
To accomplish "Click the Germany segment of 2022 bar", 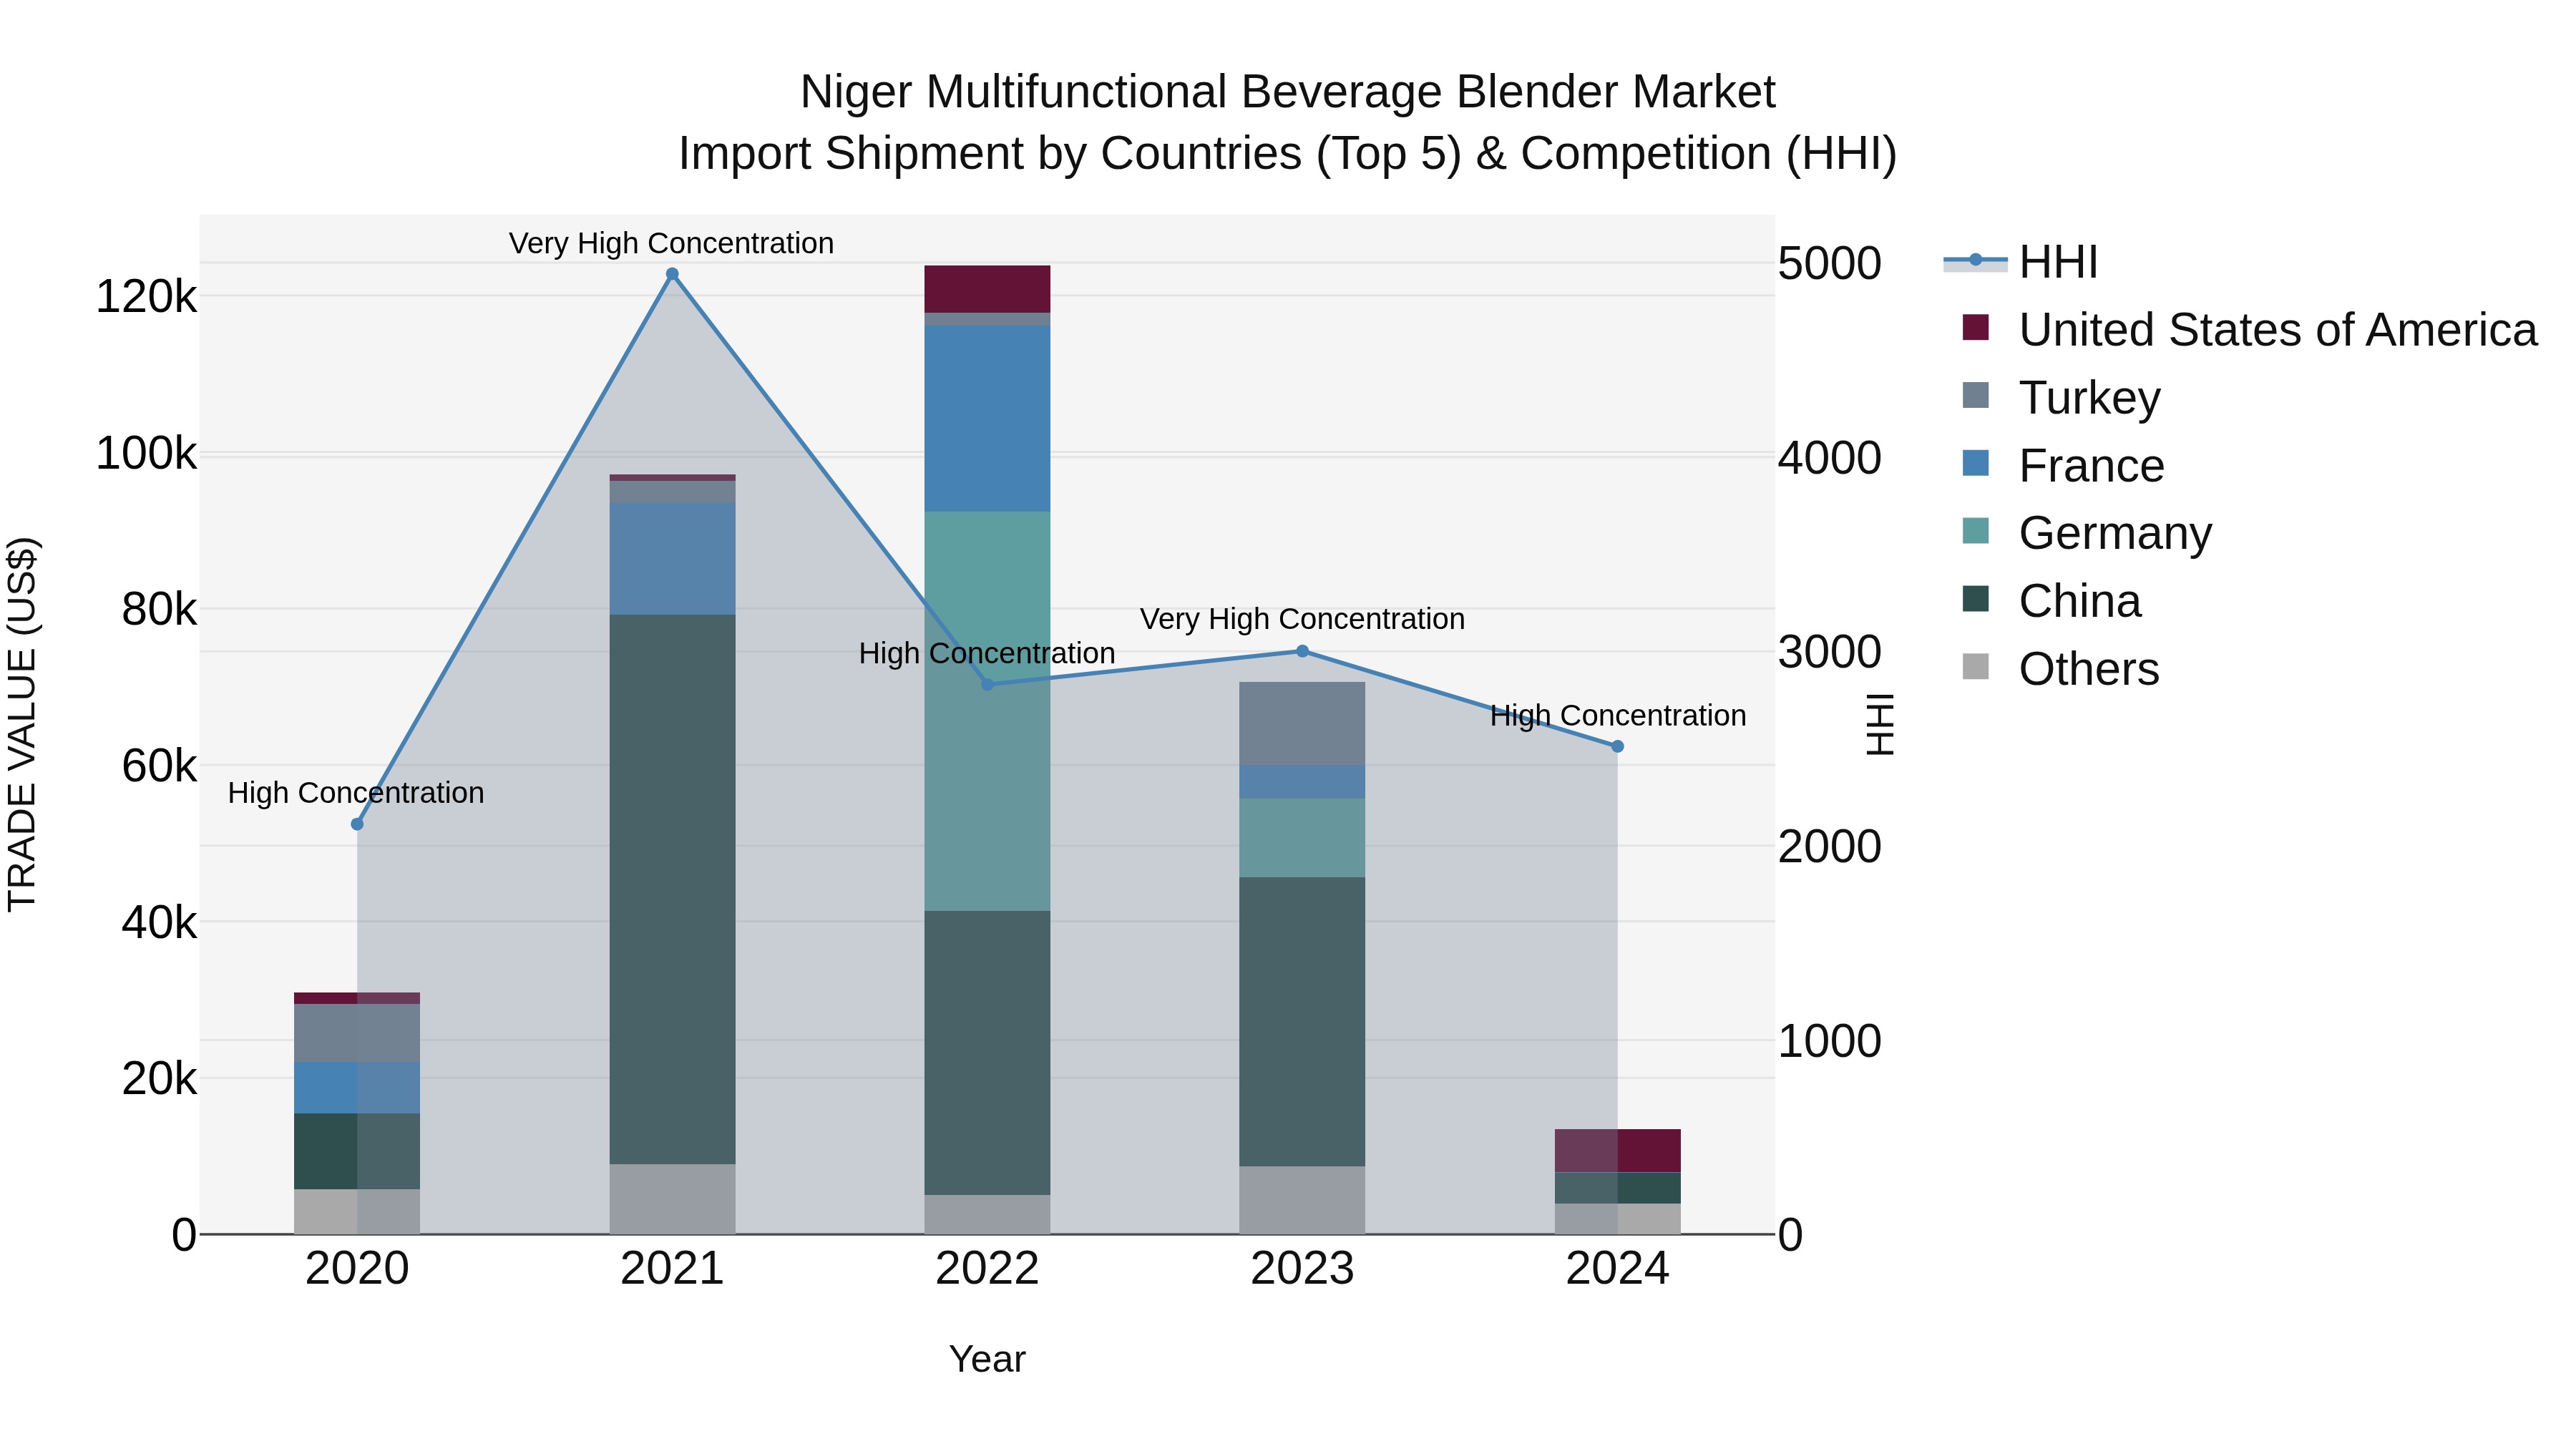I will [x=987, y=711].
